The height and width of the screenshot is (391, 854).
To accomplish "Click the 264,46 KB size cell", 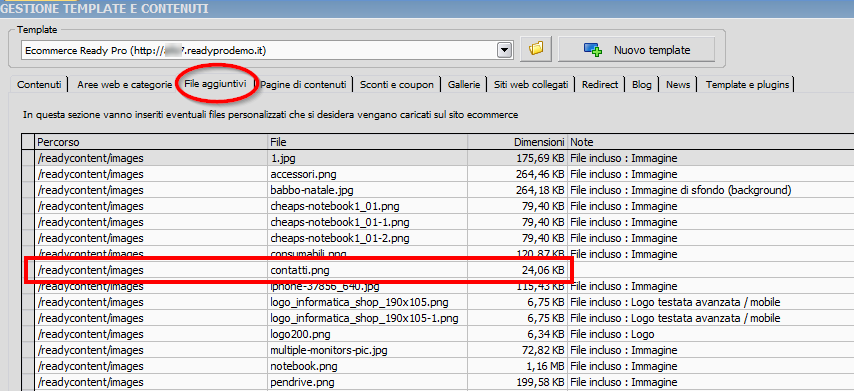I will click(x=518, y=174).
